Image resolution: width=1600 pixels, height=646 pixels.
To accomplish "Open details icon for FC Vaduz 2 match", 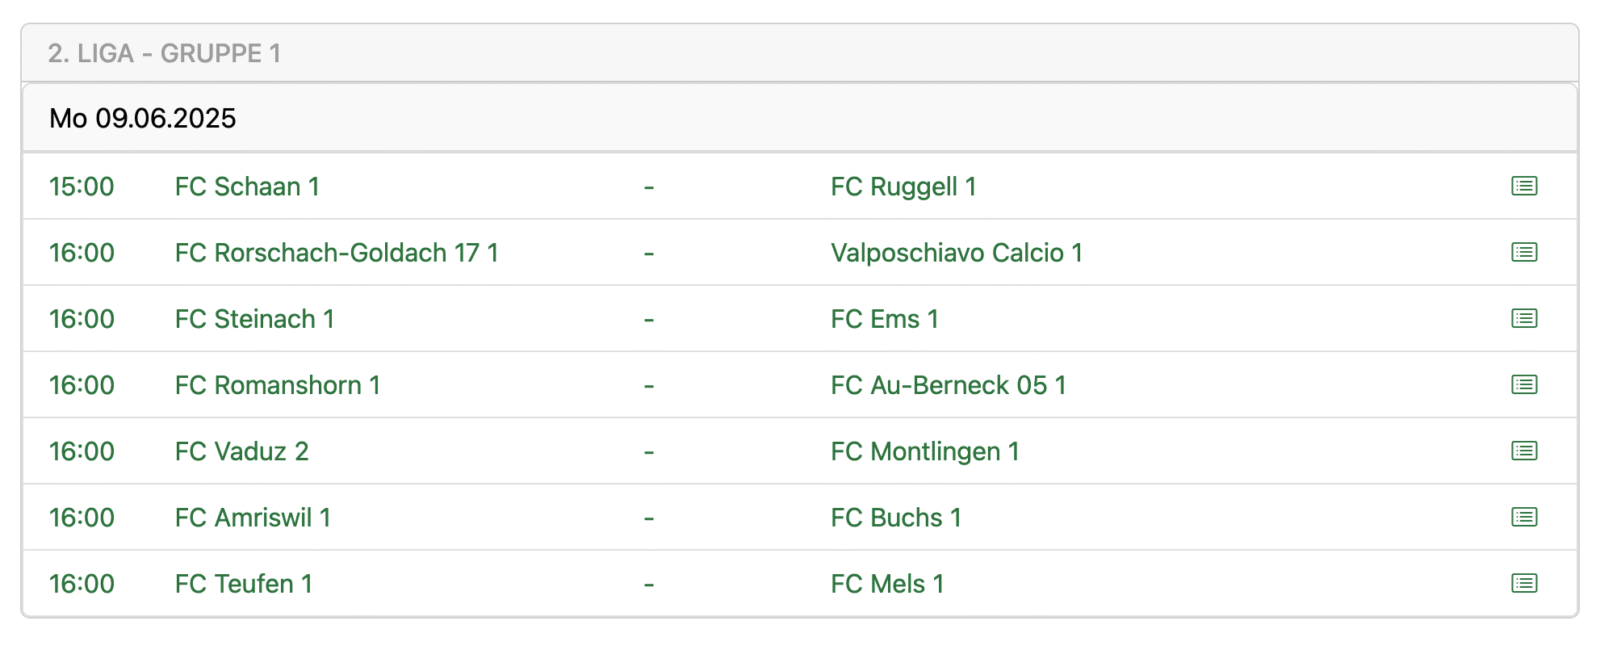I will (x=1523, y=451).
